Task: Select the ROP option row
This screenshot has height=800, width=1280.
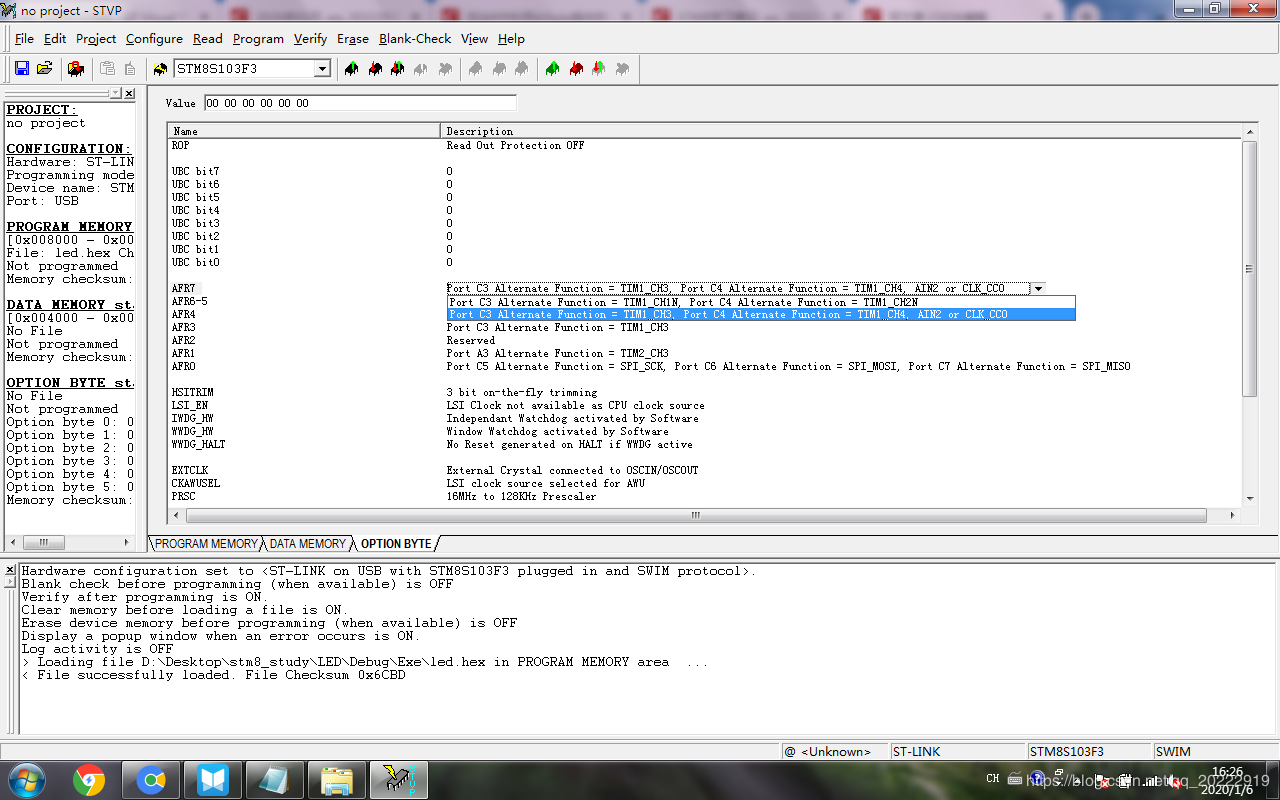Action: [705, 146]
